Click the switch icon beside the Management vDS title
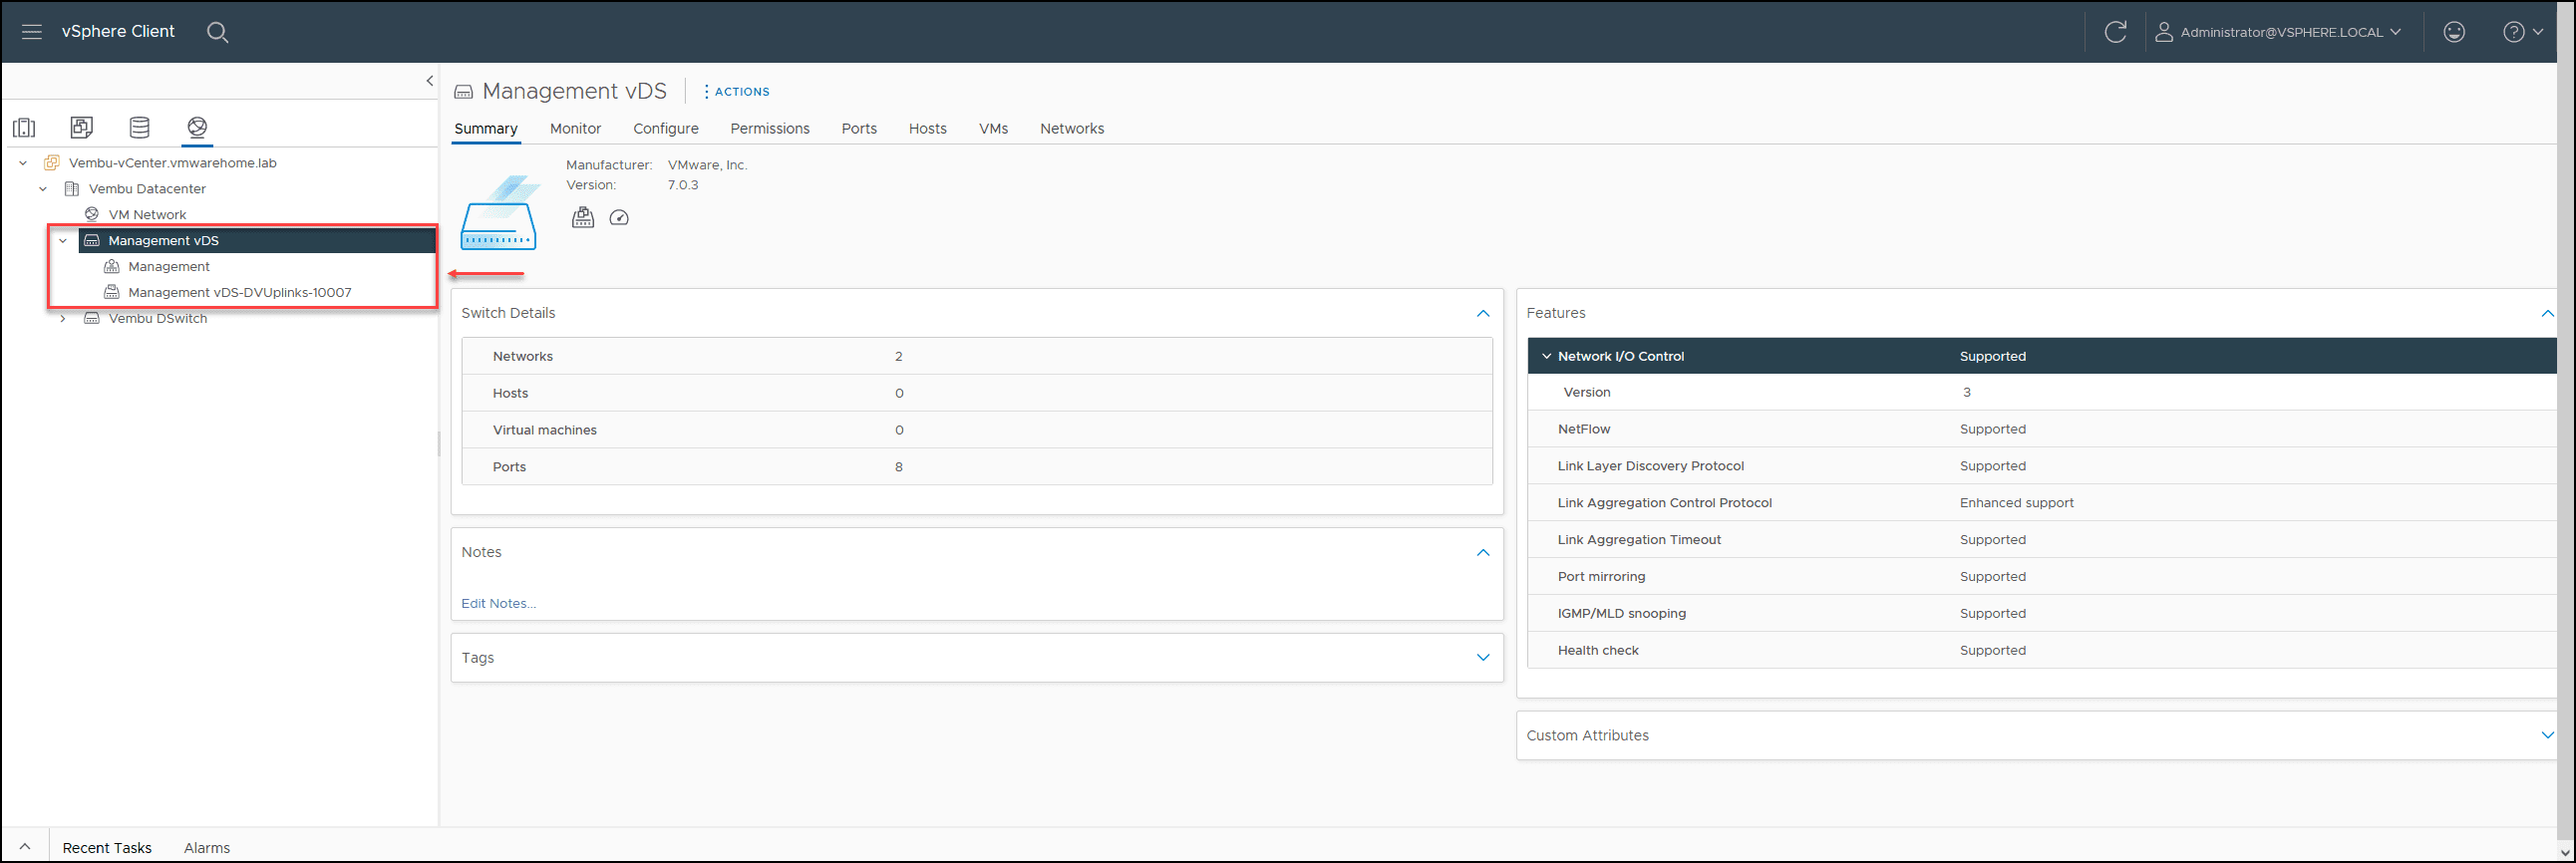 click(x=464, y=92)
